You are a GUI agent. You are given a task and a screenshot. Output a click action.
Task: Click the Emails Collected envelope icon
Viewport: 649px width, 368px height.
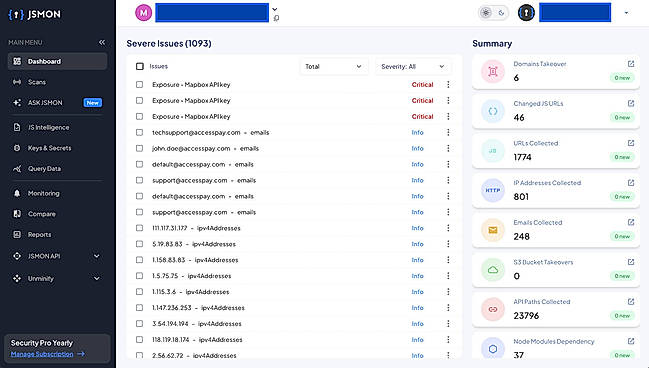click(493, 230)
